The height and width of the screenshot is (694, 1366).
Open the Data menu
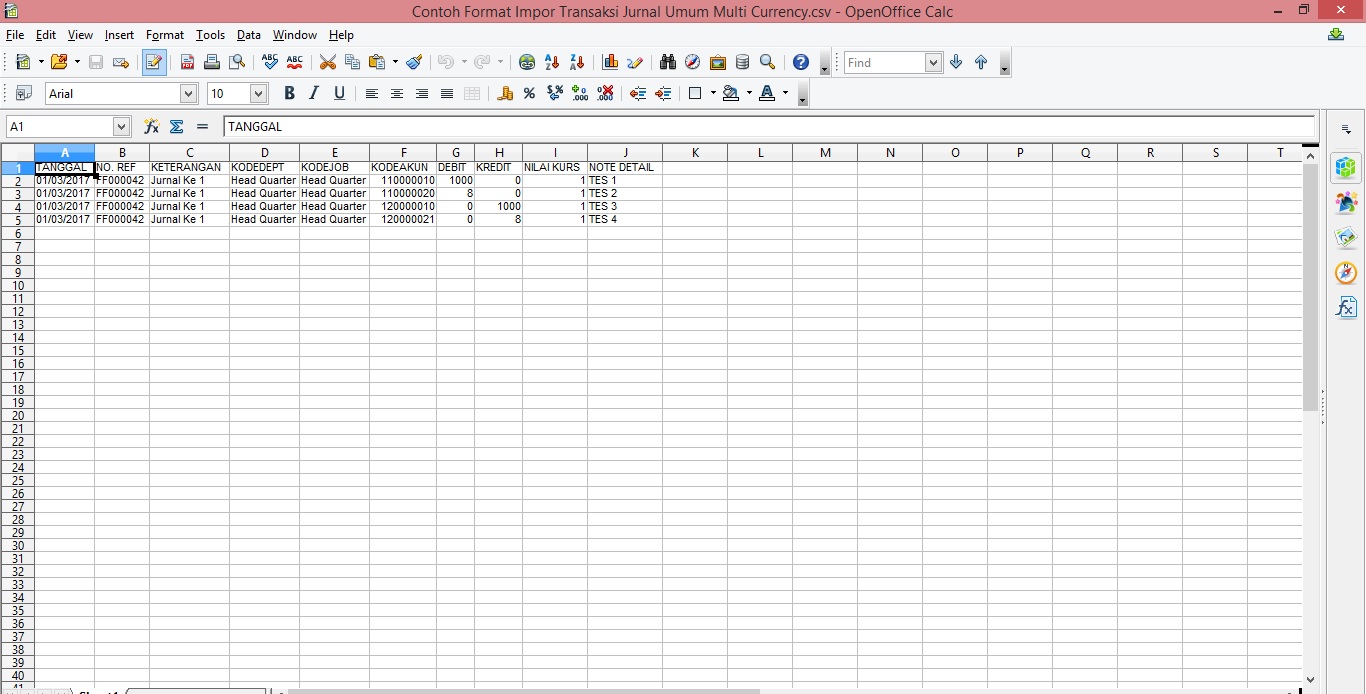[x=249, y=35]
